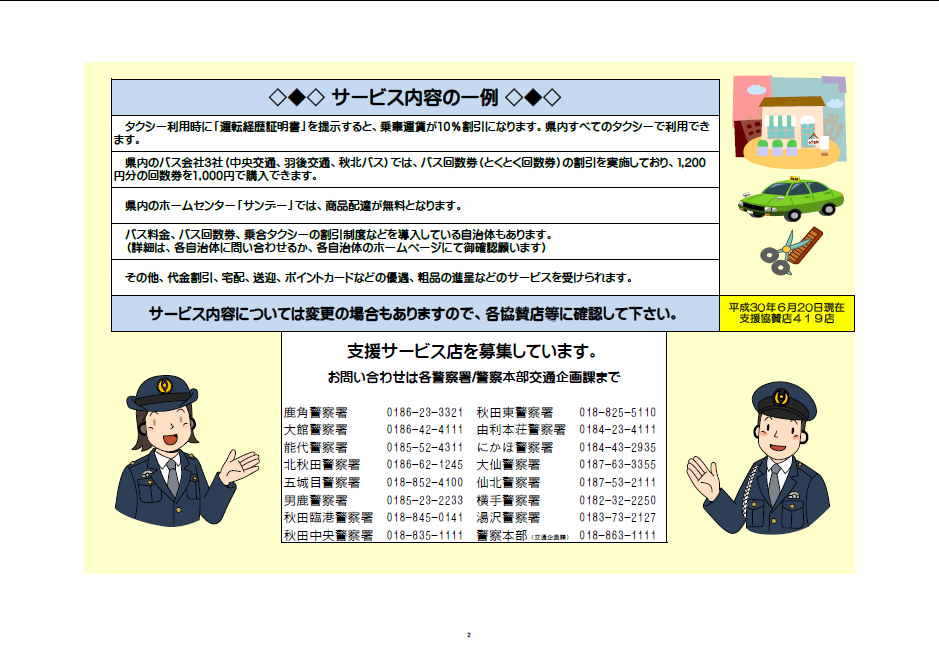Screen dimensions: 939x664
Task: Click the 秋田中央警察署 phone number 018-835-1111
Action: pos(424,535)
